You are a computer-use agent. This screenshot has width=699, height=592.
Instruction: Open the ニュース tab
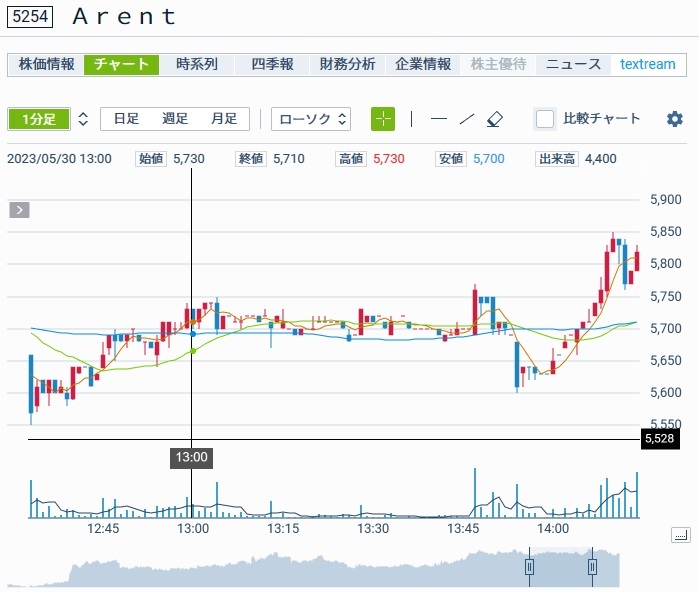coord(573,64)
